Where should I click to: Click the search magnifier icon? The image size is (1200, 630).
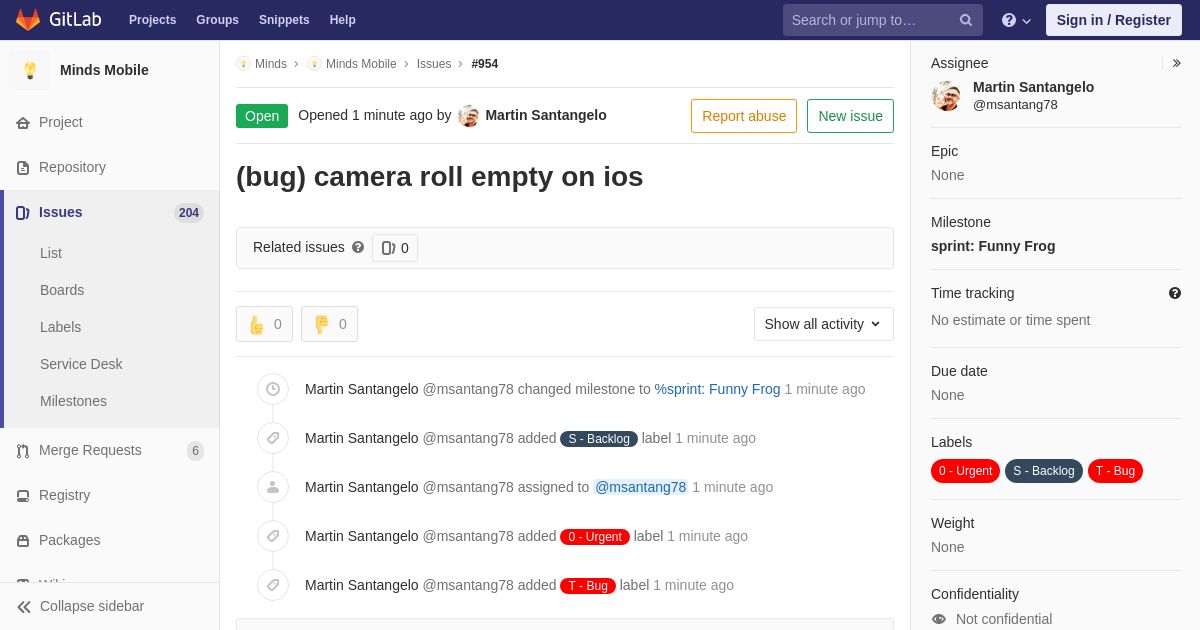(966, 20)
